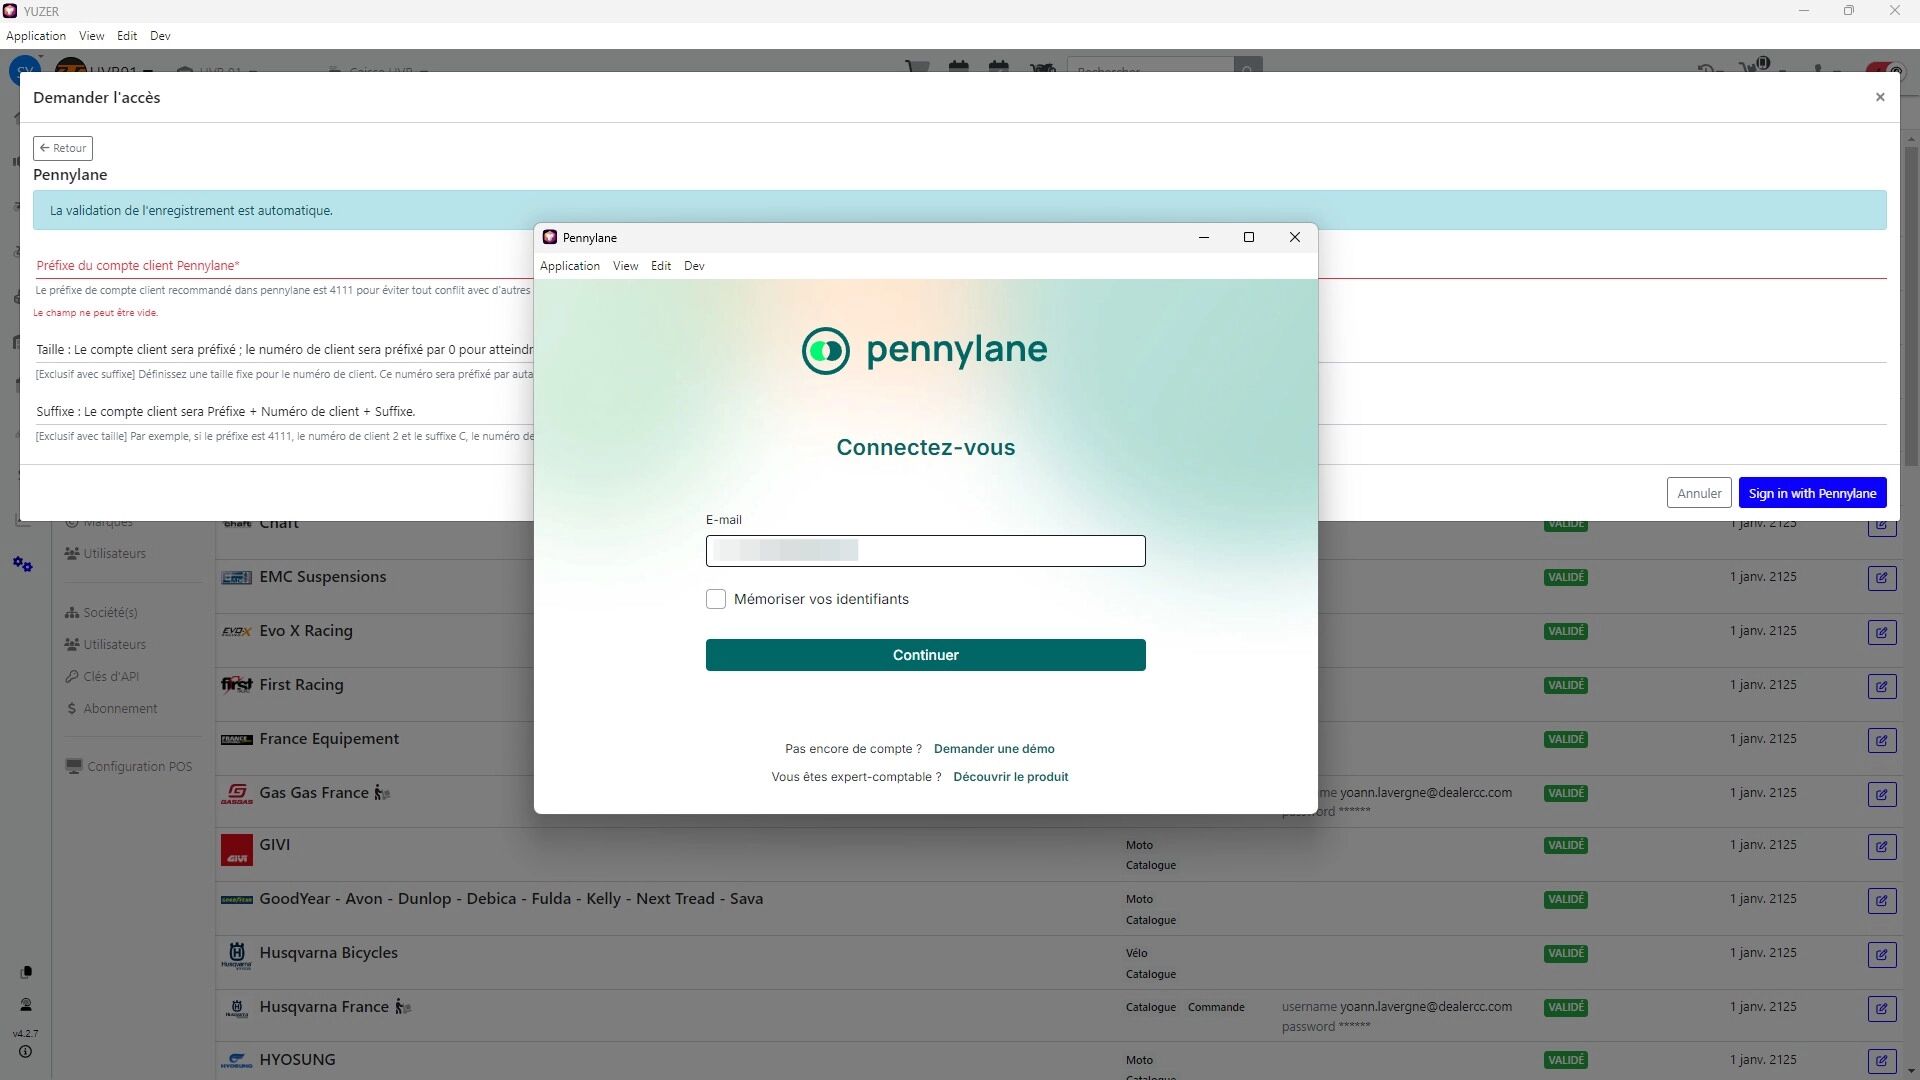The image size is (1920, 1080).
Task: Click the Pennylane logo in login window
Action: coord(924,350)
